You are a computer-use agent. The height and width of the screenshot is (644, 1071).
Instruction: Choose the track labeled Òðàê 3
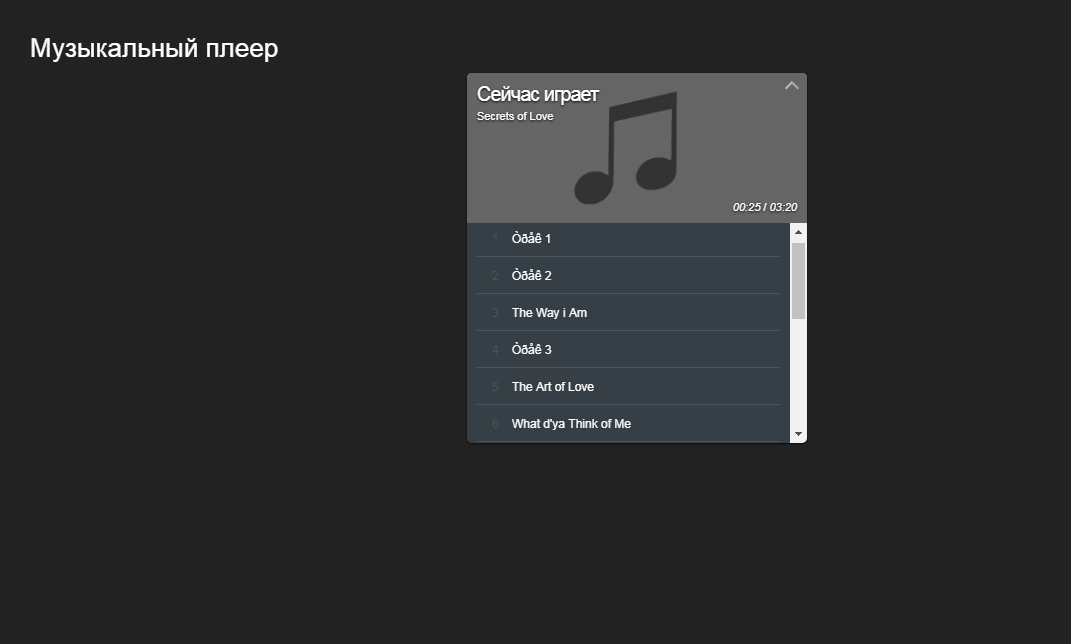[531, 350]
